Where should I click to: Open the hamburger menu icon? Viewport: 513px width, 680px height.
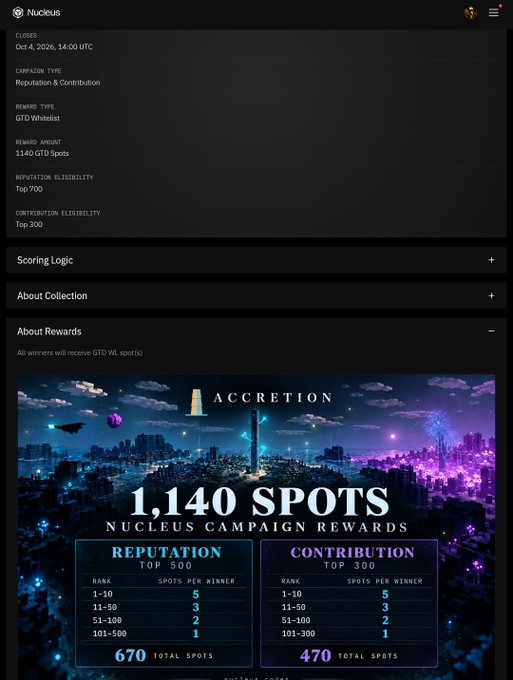[493, 13]
